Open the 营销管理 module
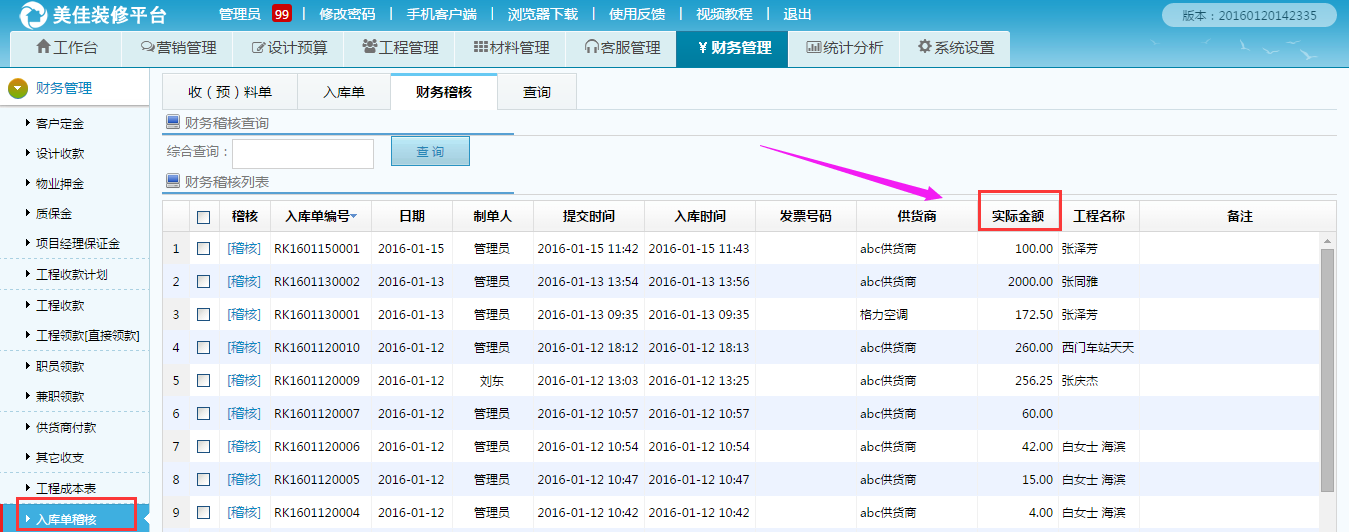1350x532 pixels. 178,48
